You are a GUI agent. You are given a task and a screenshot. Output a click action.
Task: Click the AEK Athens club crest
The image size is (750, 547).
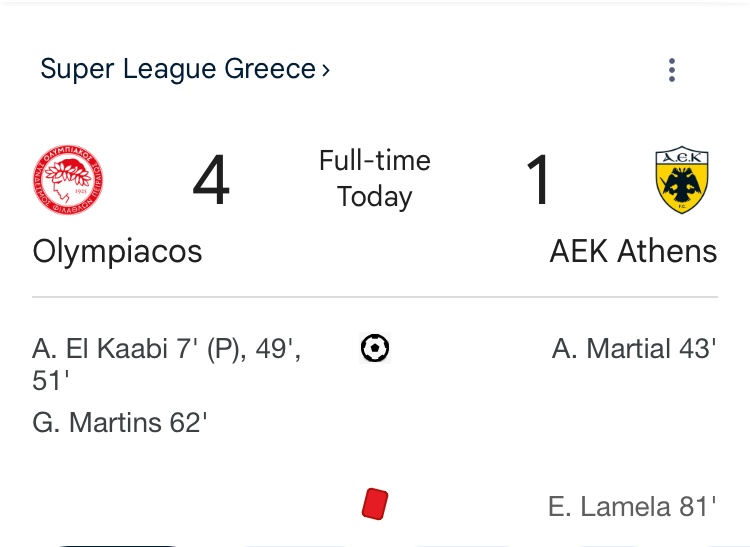[x=682, y=180]
